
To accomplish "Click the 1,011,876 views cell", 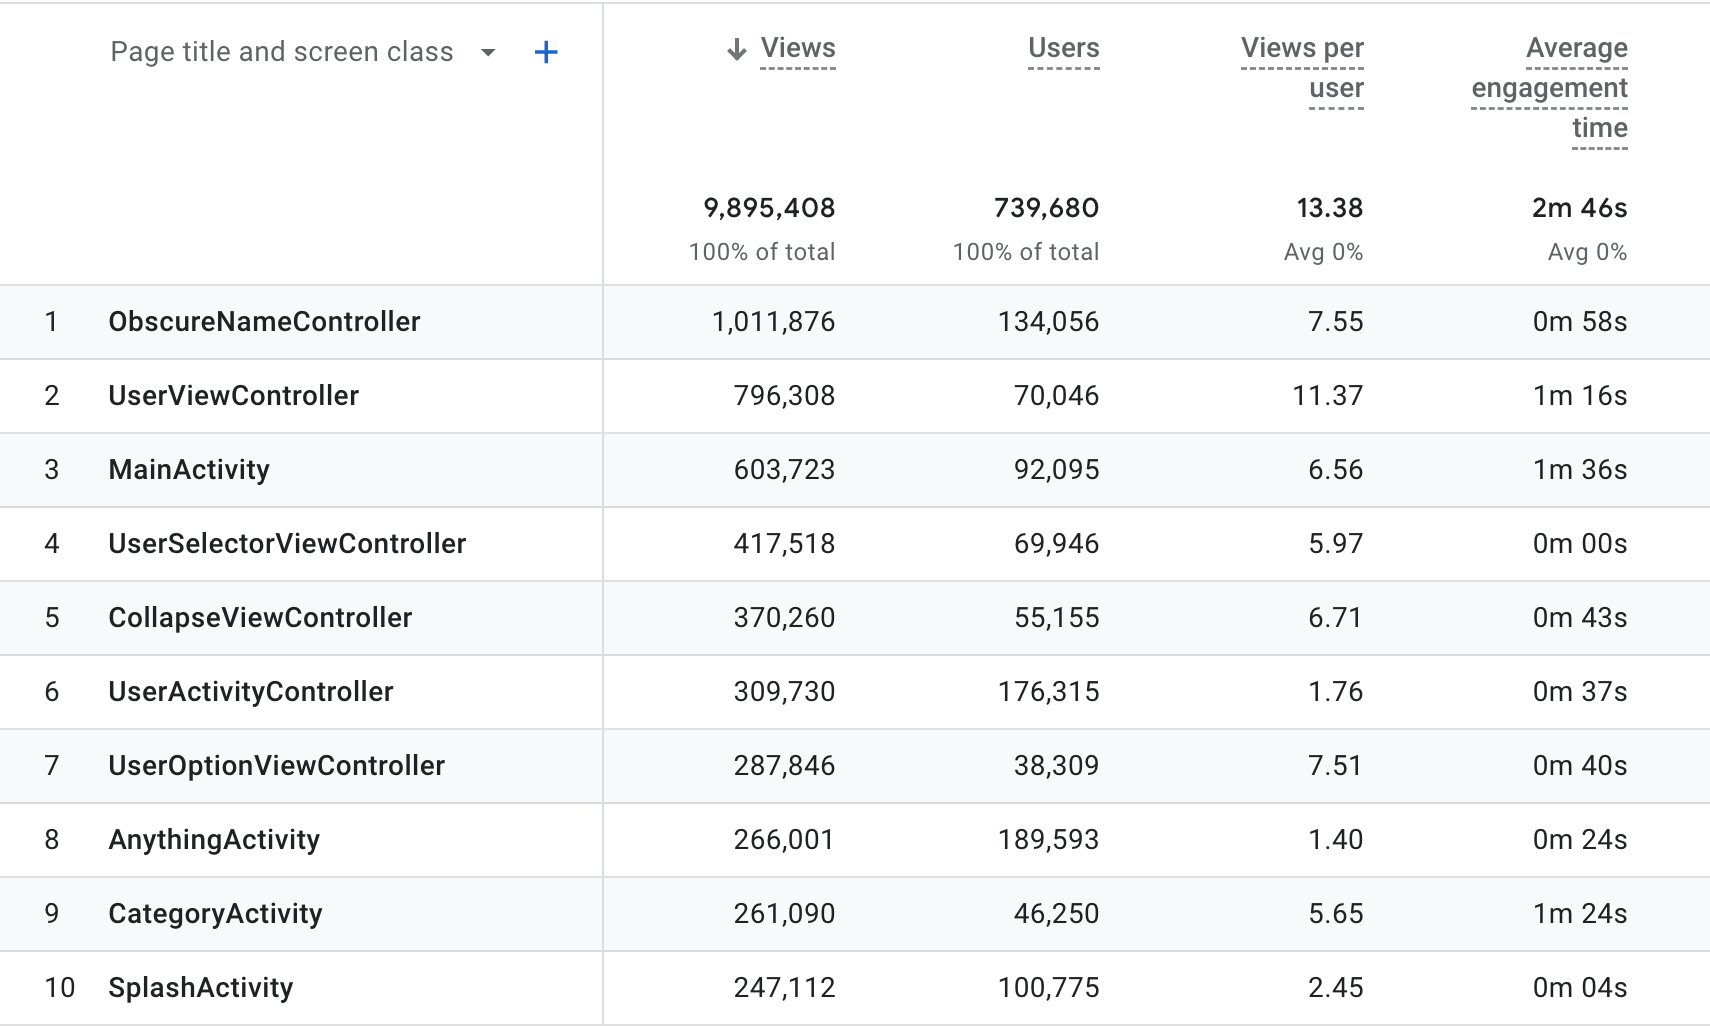I will click(x=773, y=322).
